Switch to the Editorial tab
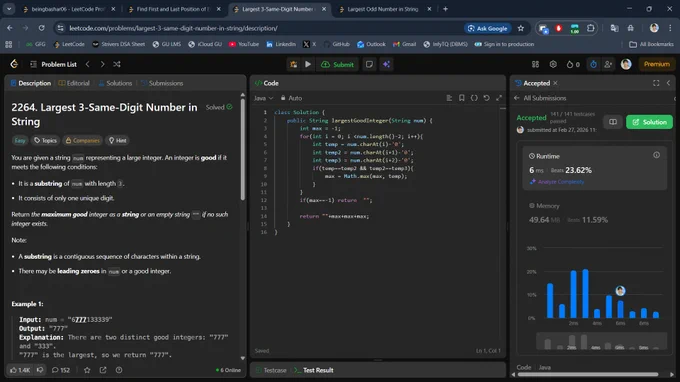Image resolution: width=680 pixels, height=382 pixels. coord(74,83)
